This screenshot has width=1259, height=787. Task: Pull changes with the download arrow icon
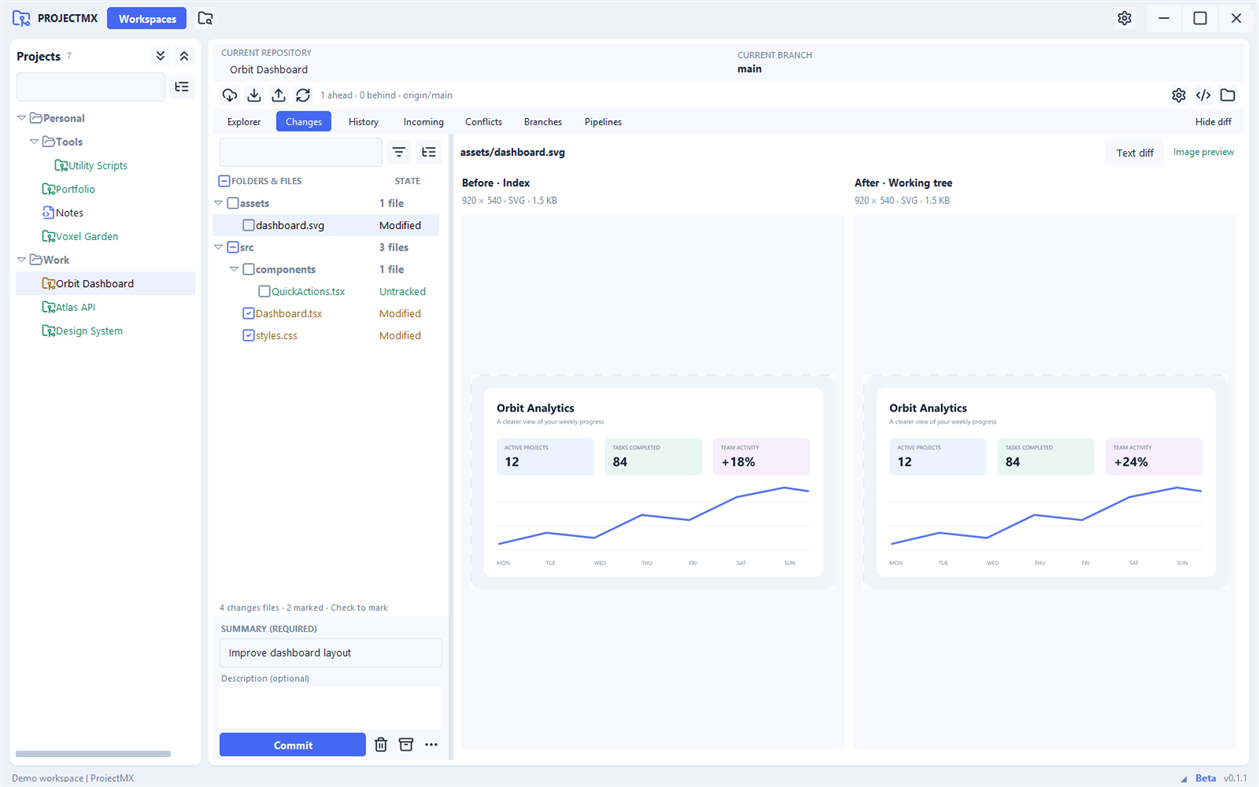coord(254,95)
